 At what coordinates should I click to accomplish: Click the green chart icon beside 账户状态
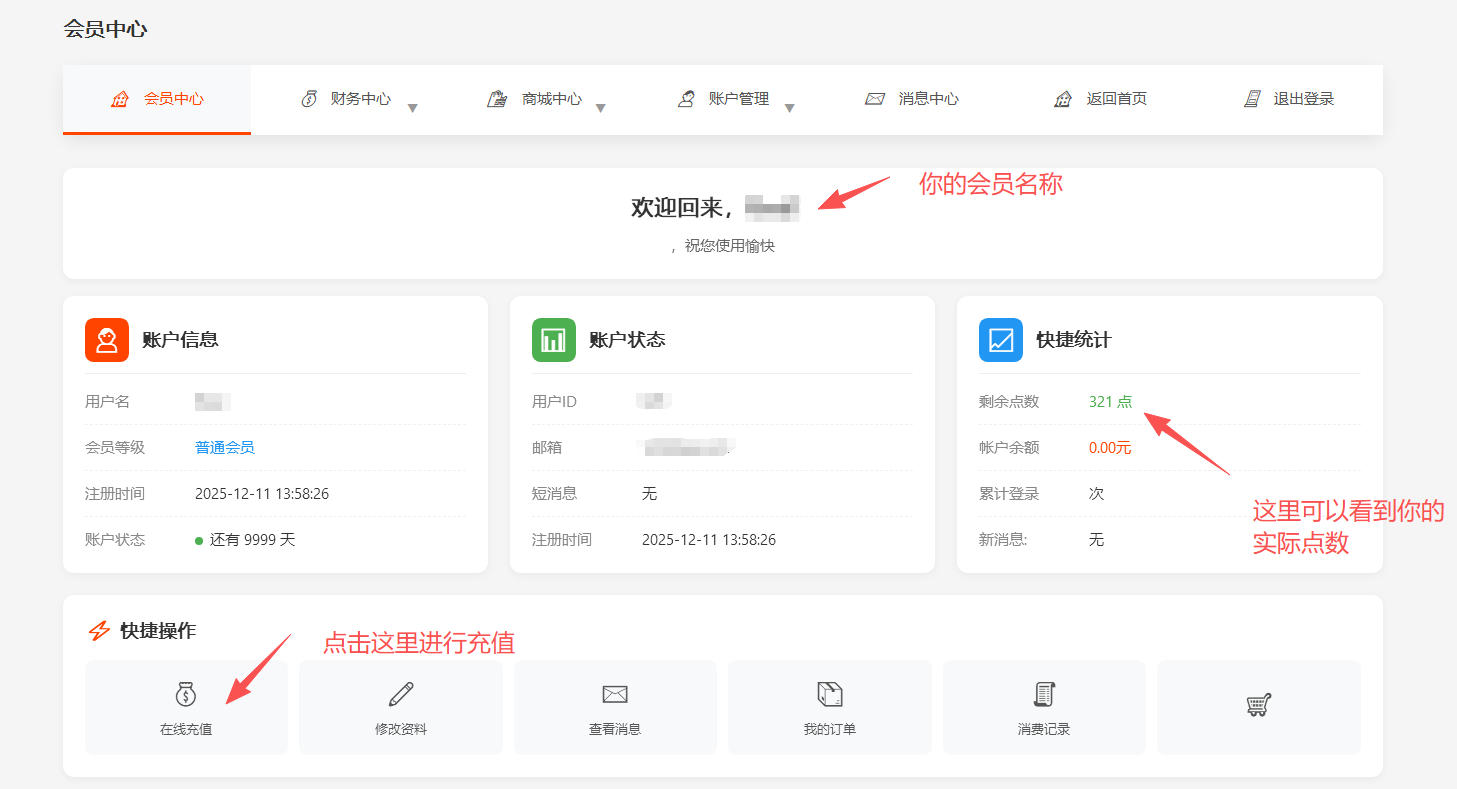point(554,339)
